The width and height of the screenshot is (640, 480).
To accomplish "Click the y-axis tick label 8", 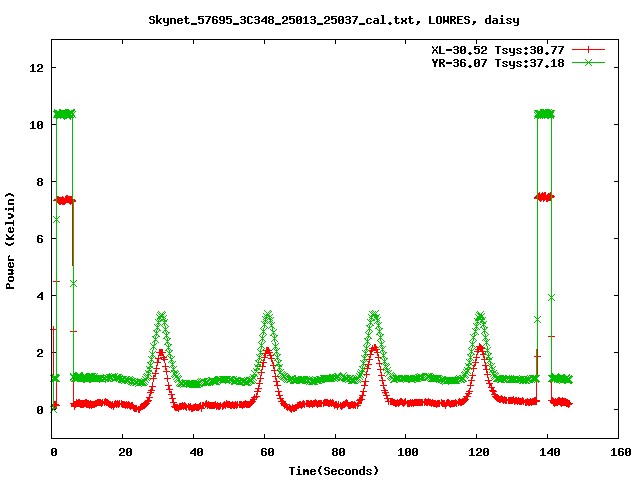I will click(x=40, y=182).
